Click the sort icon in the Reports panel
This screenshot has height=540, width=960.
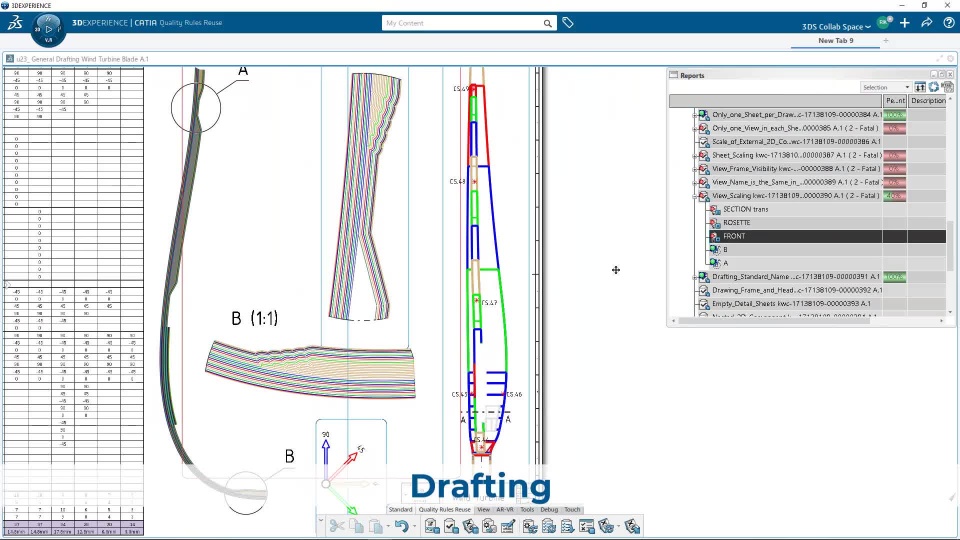920,88
